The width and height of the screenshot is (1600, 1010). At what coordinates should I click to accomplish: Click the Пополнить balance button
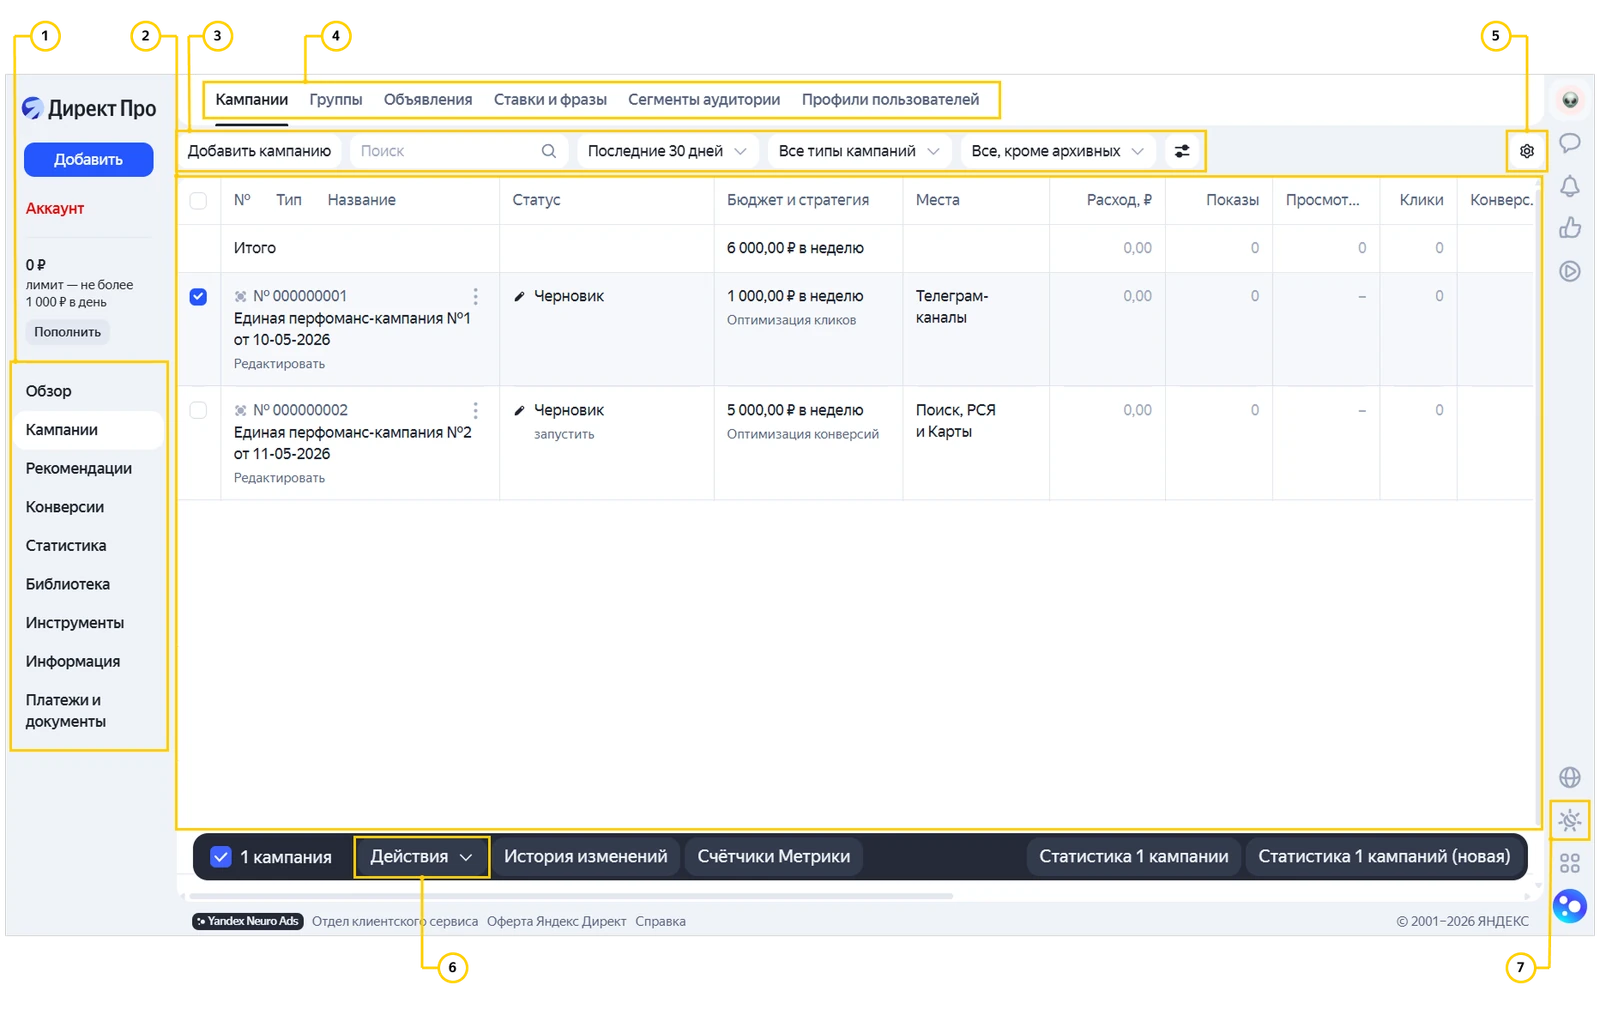pos(68,332)
